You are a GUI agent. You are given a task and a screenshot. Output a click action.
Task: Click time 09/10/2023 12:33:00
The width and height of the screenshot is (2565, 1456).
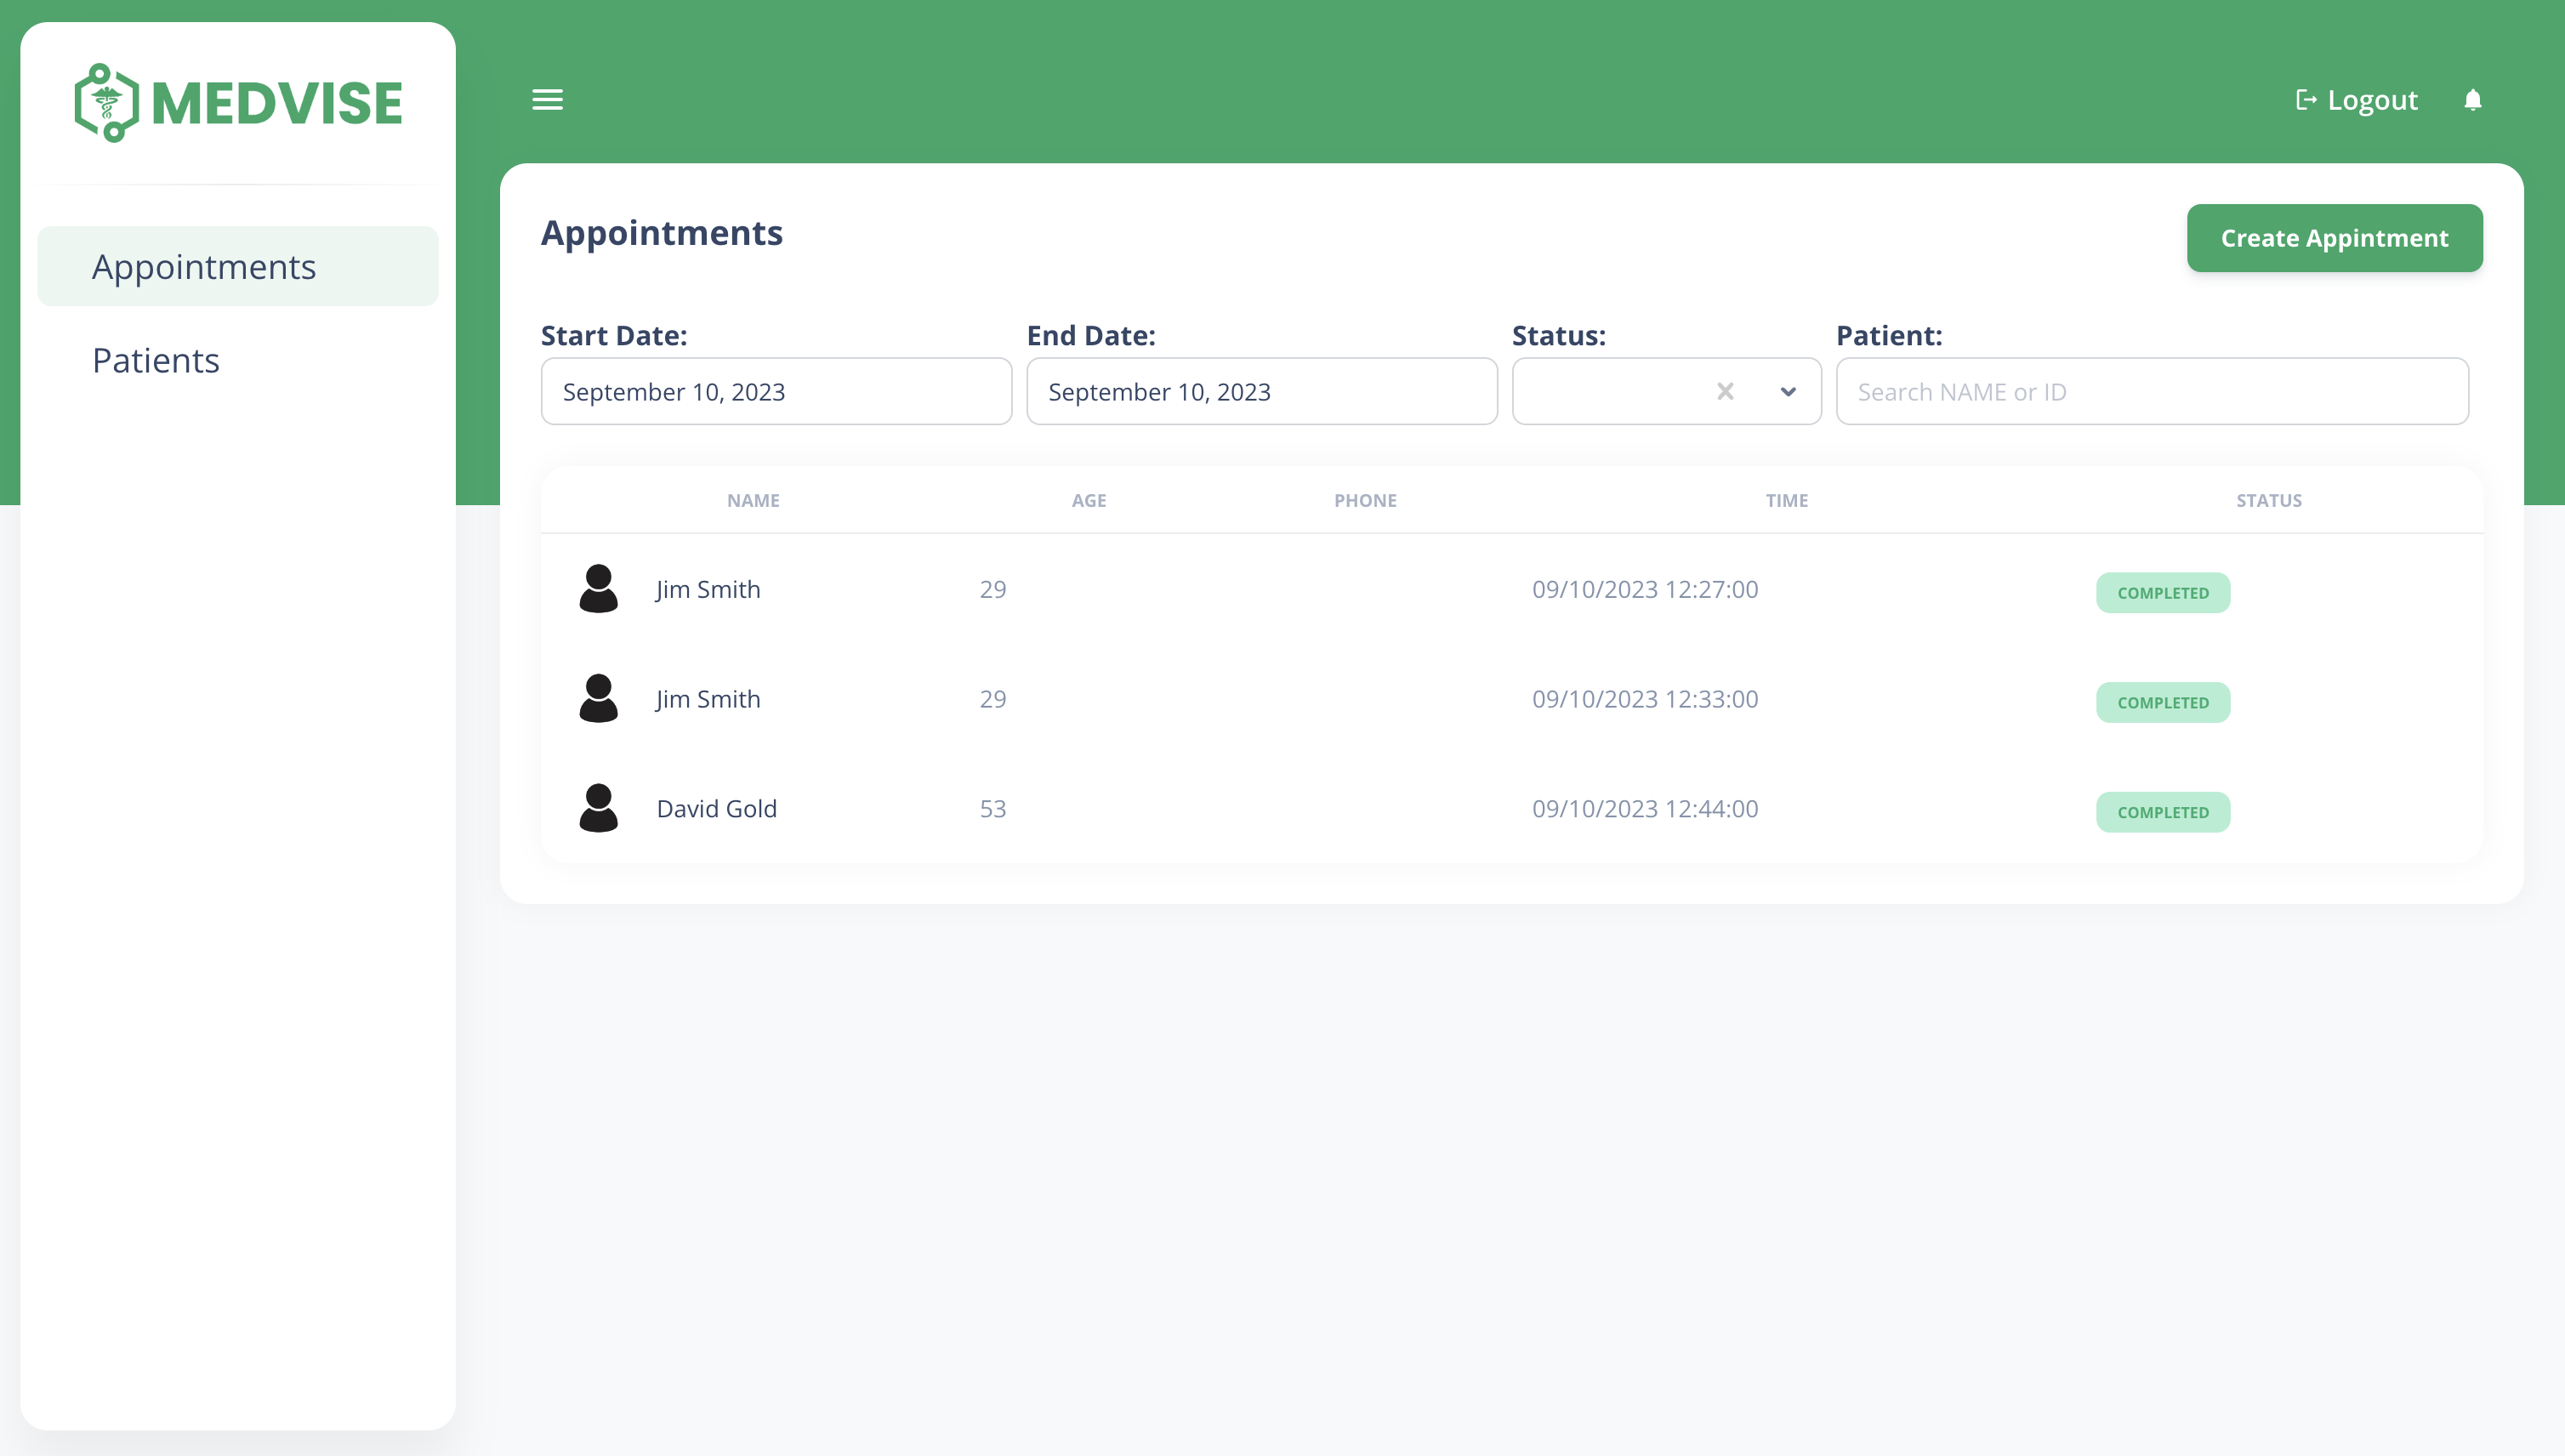(1644, 699)
